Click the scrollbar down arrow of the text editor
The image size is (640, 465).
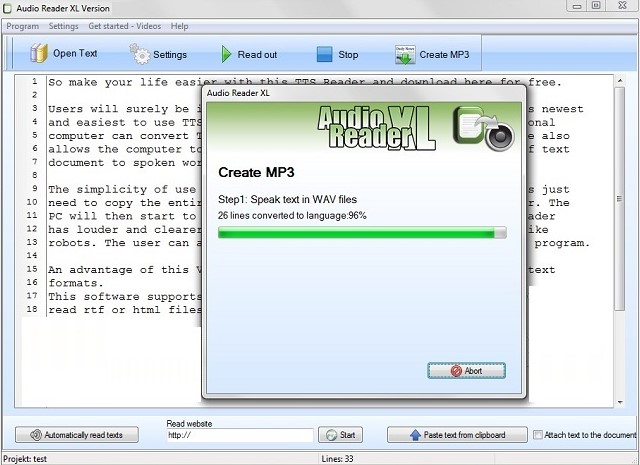tap(620, 402)
